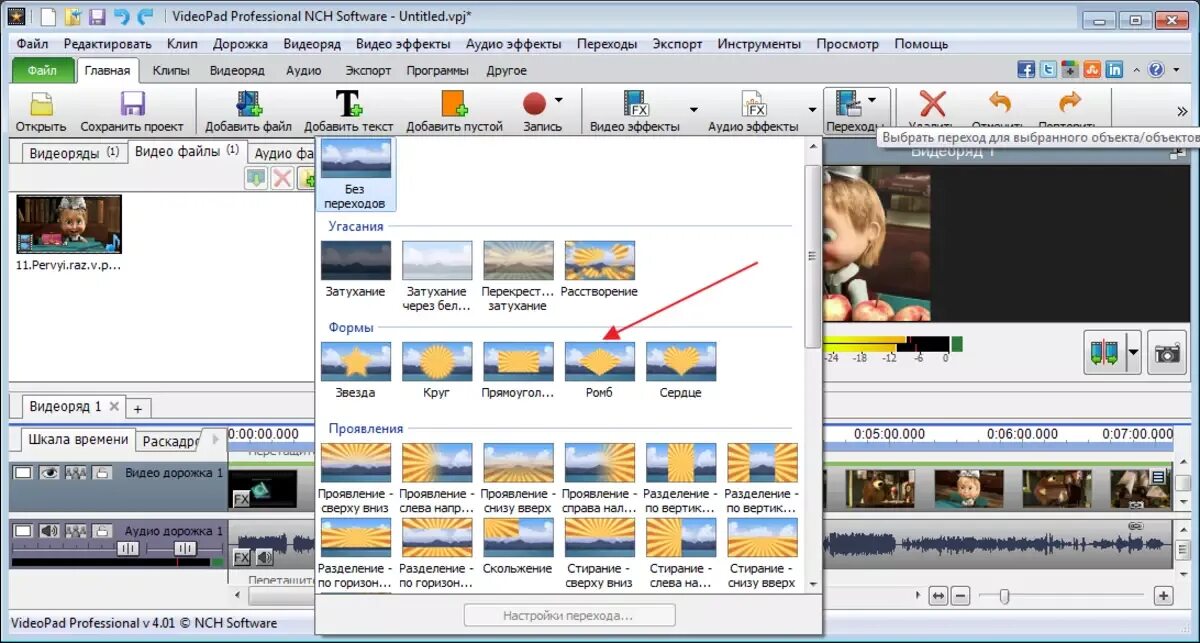Open the Аудио эффекты dropdown arrow
This screenshot has width=1200, height=643.
(812, 109)
